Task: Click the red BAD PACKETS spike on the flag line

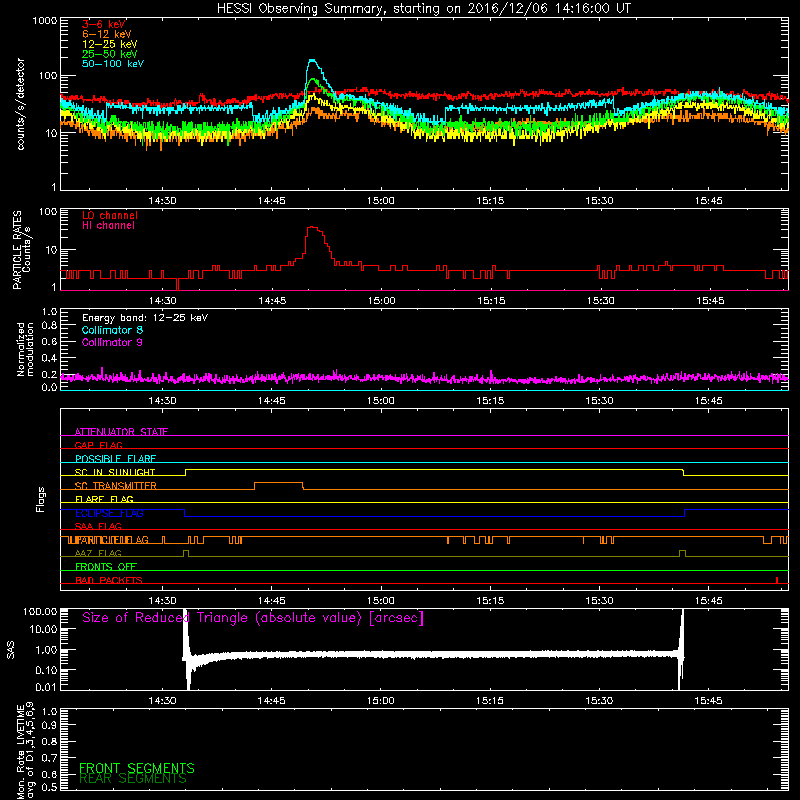Action: [777, 580]
